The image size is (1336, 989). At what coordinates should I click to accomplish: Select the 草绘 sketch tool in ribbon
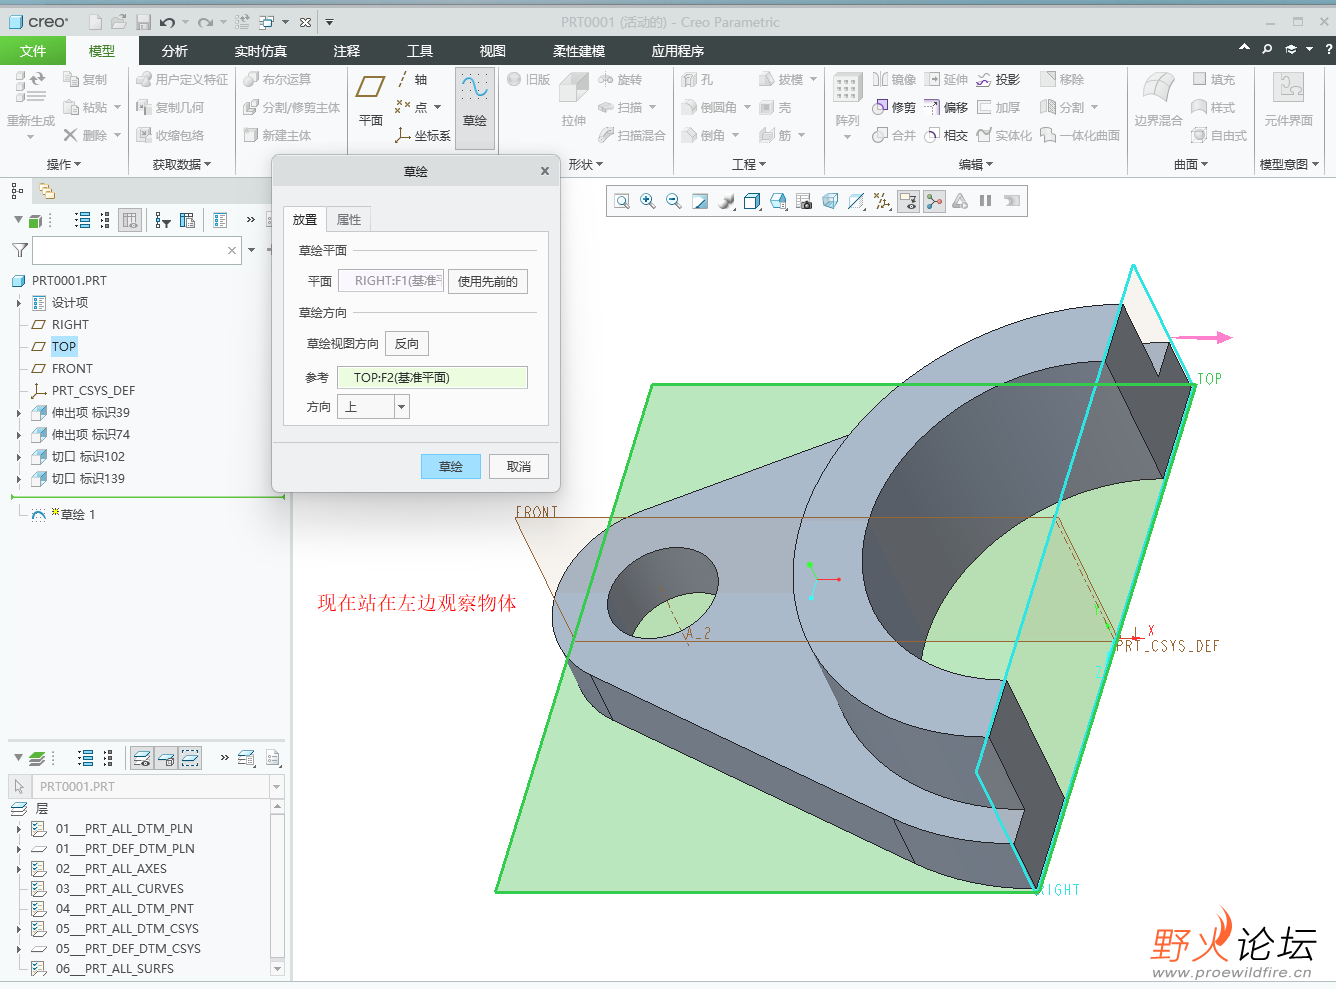475,109
